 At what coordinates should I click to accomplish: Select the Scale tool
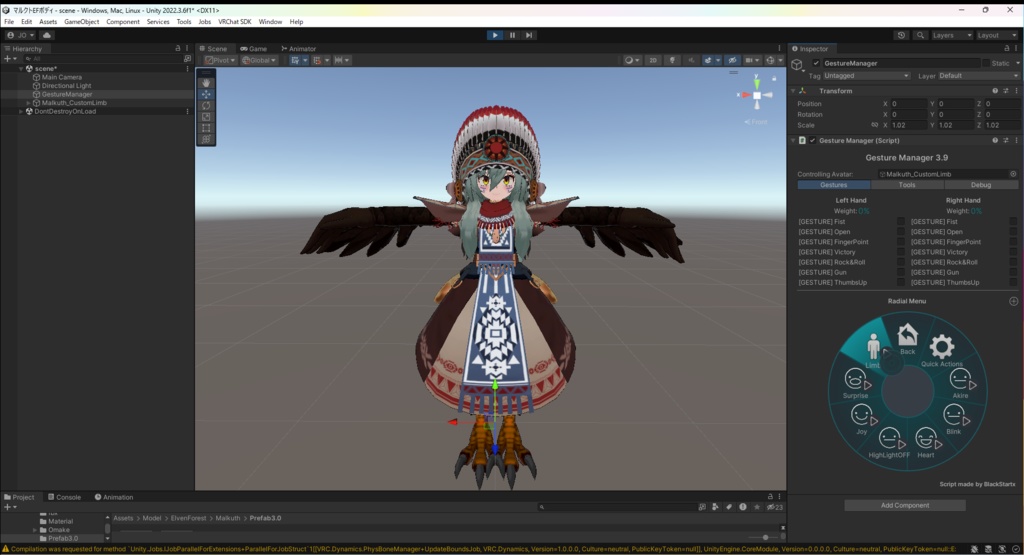[206, 116]
